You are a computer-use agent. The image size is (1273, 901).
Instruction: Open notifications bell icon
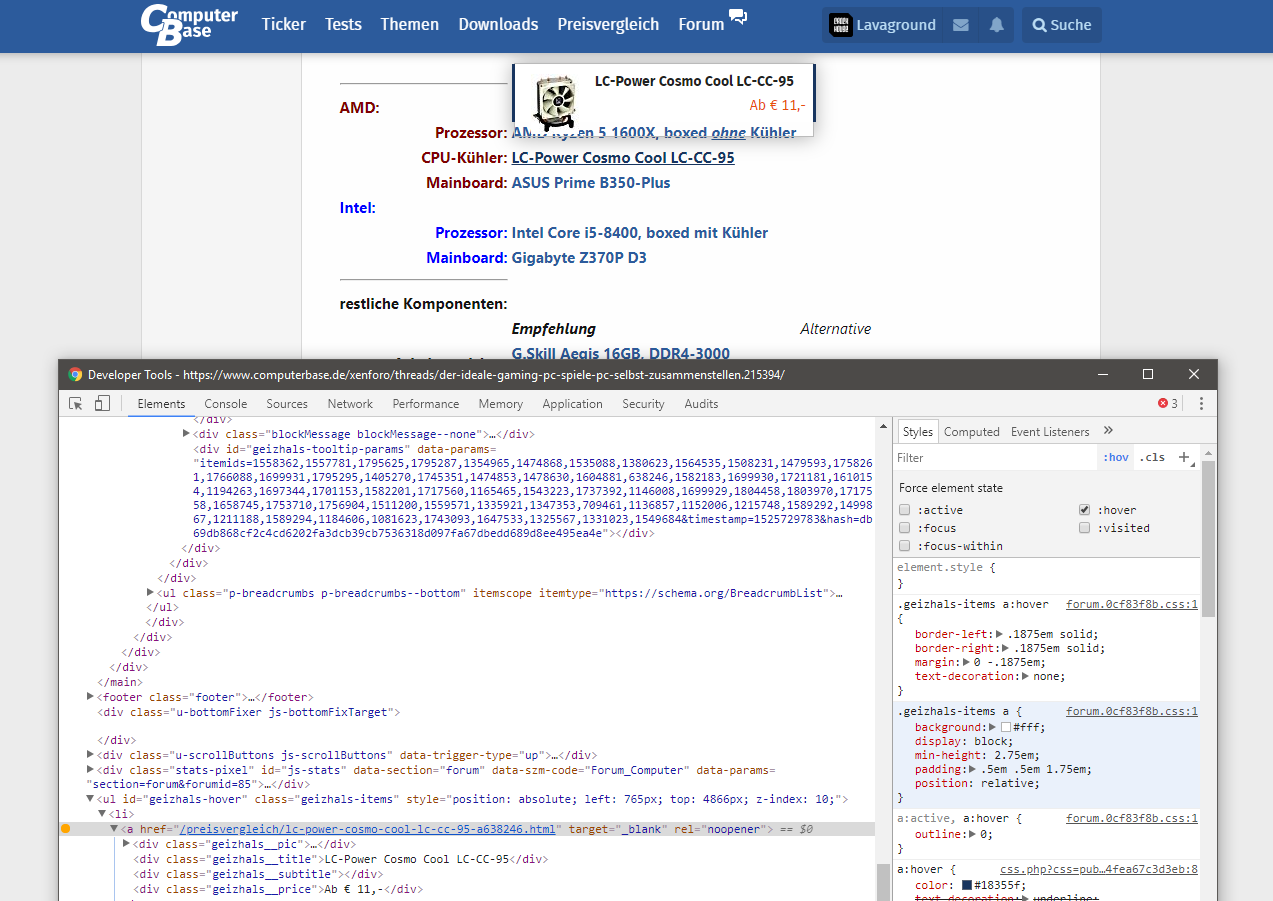[x=997, y=25]
